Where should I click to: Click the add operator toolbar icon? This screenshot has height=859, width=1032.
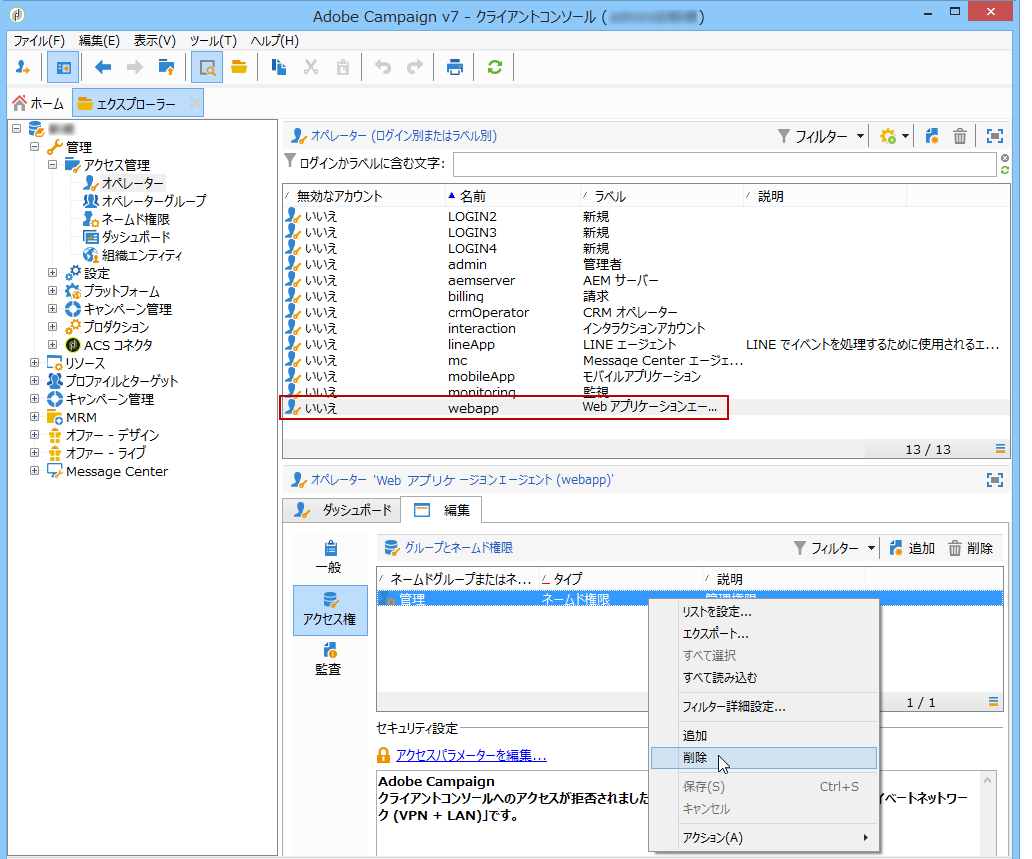pyautogui.click(x=23, y=67)
